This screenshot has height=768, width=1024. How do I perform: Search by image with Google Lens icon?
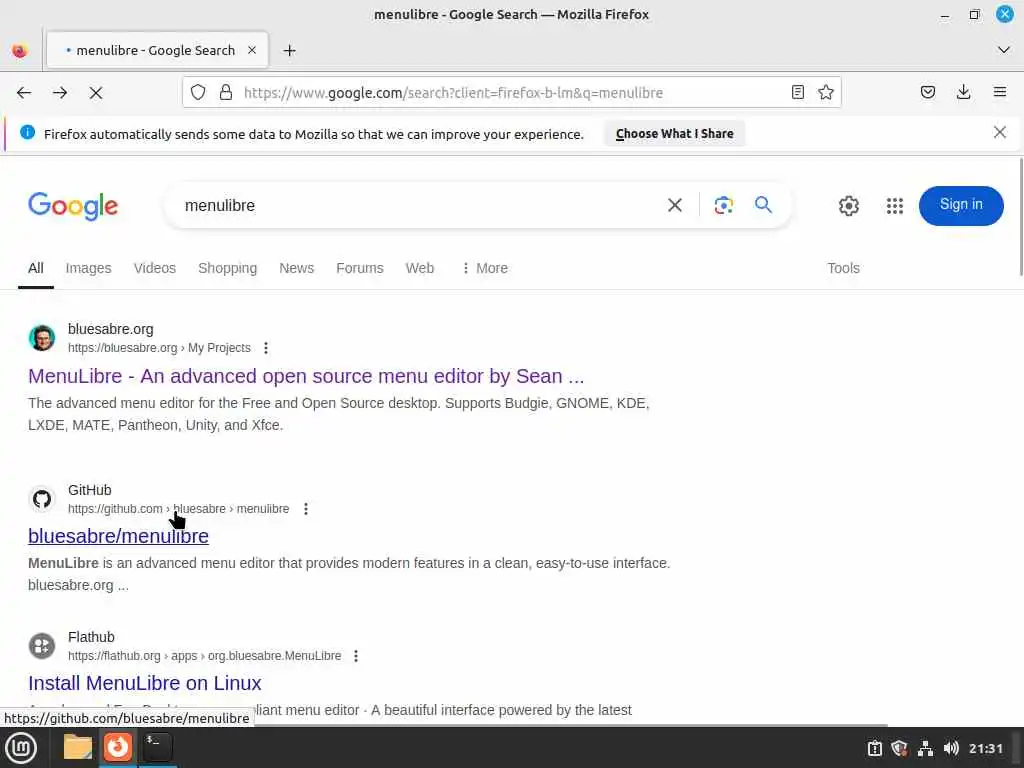pyautogui.click(x=724, y=205)
